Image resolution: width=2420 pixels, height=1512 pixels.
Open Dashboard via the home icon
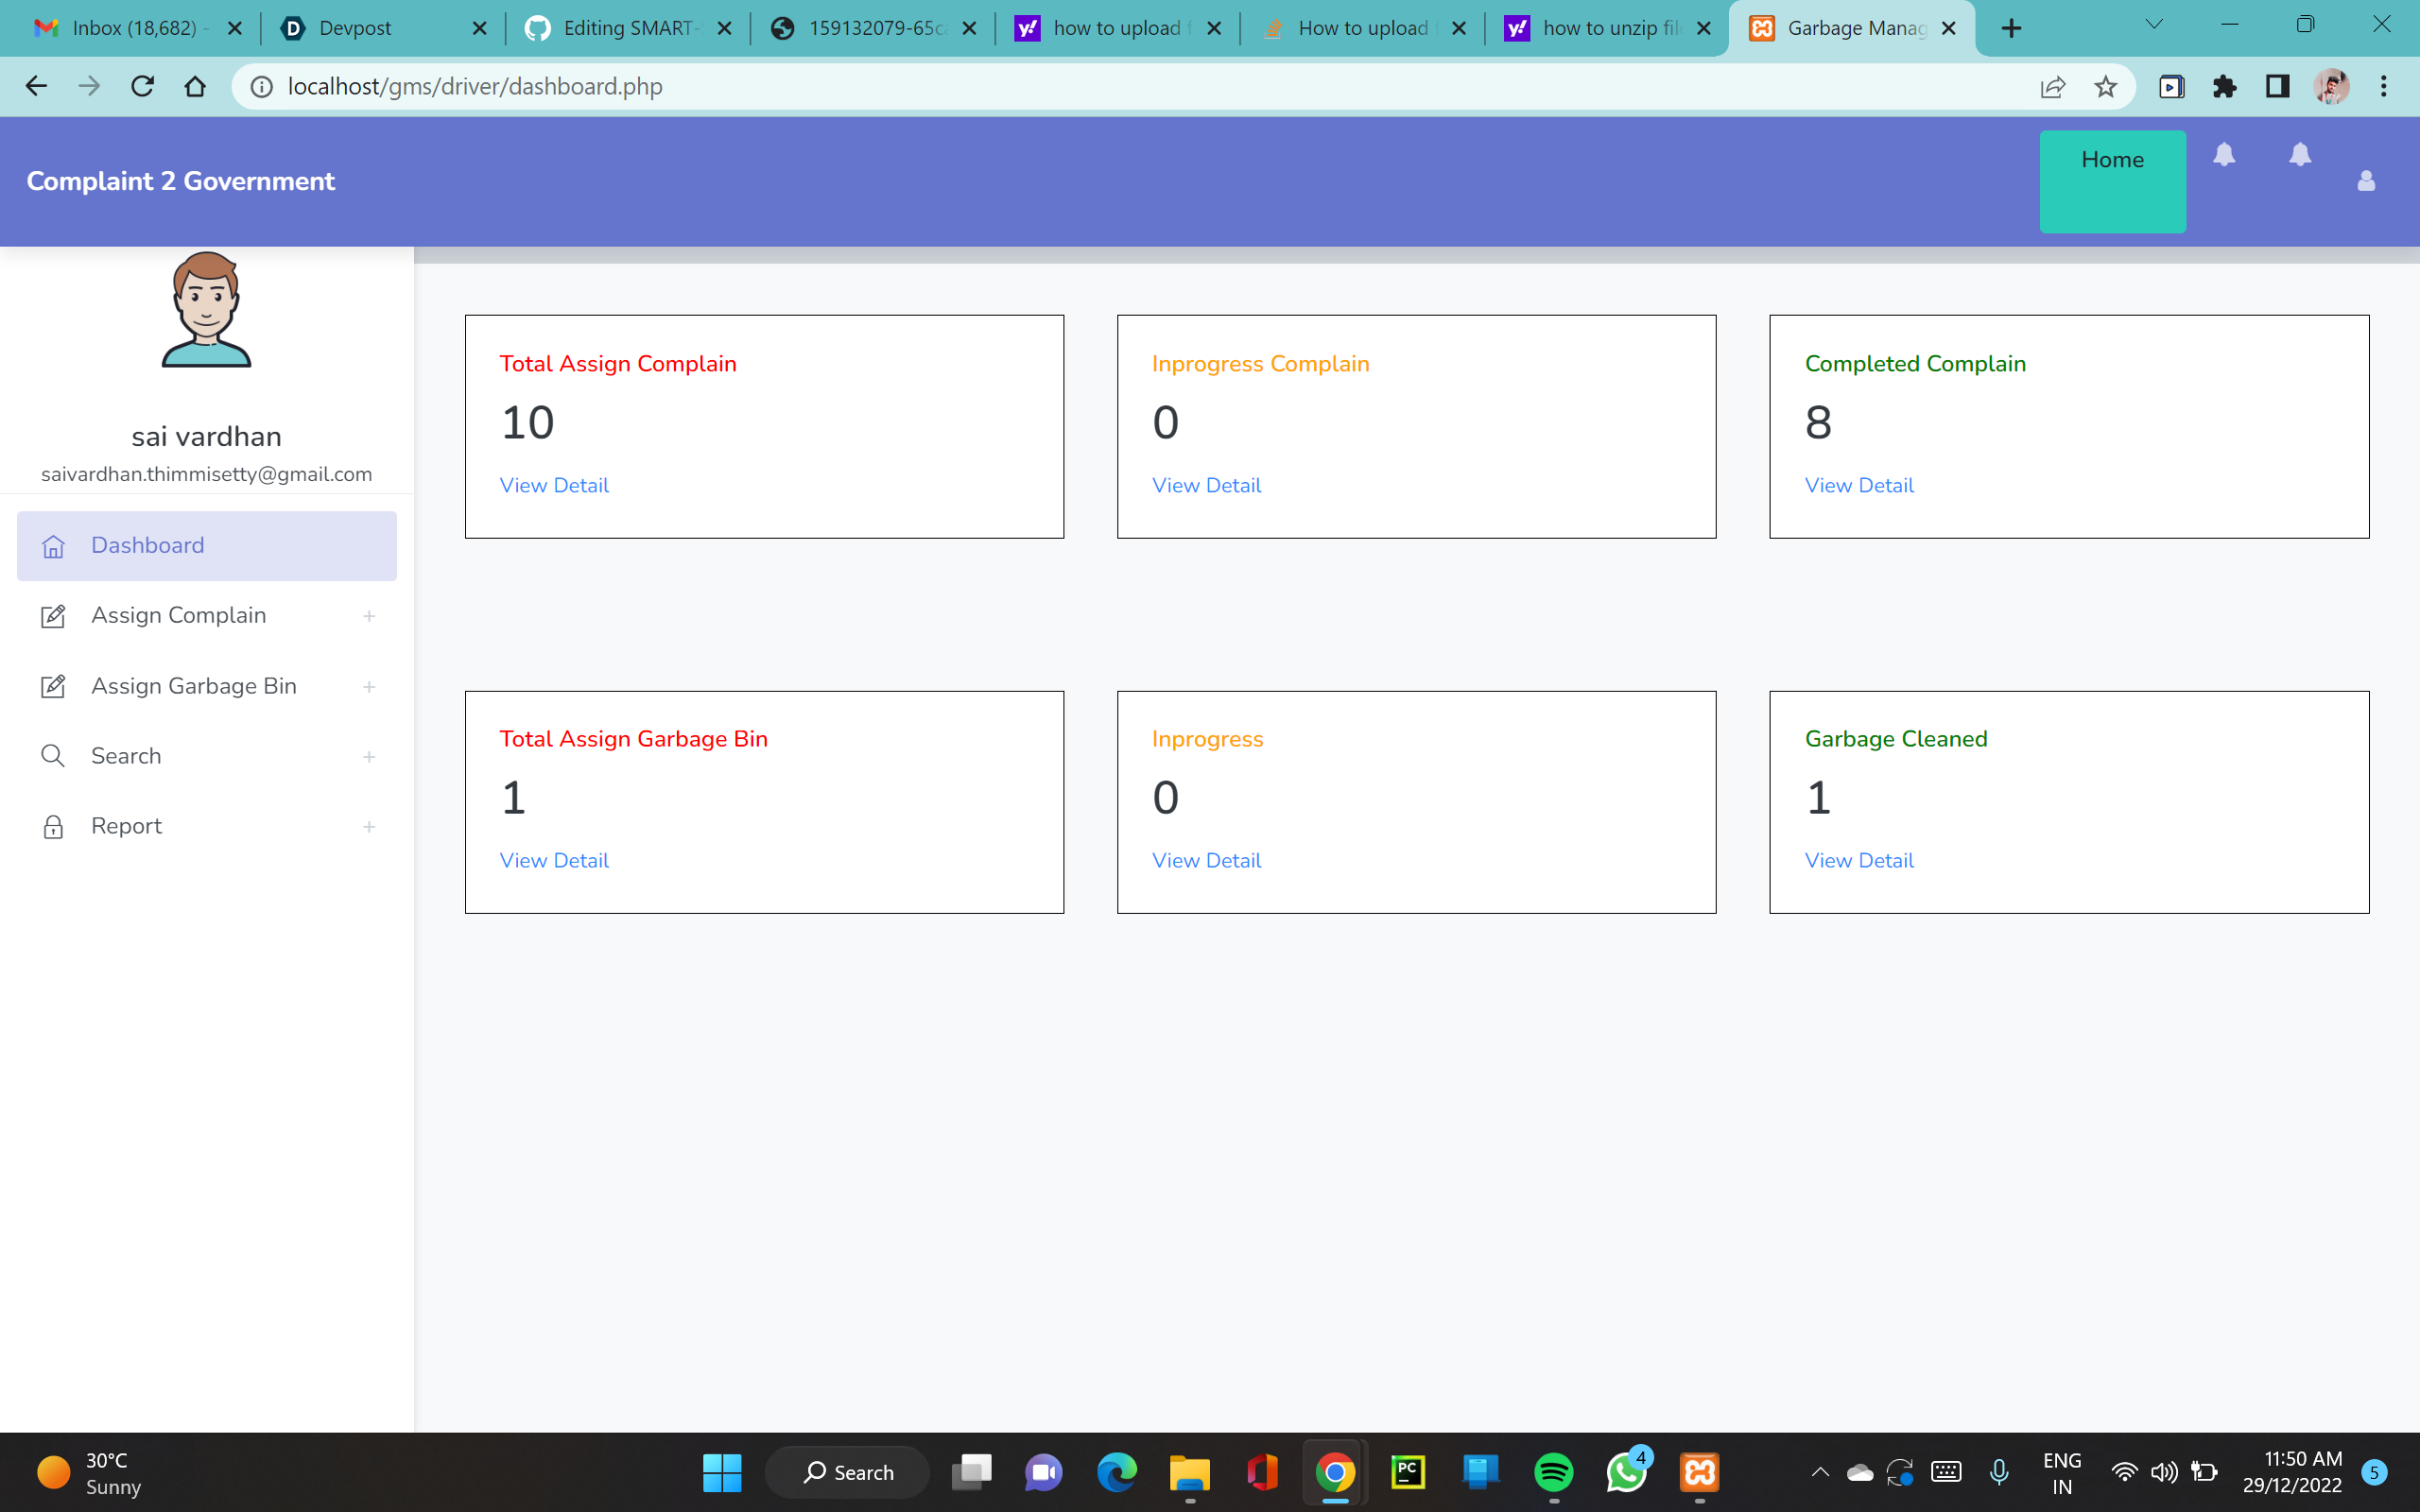point(53,546)
